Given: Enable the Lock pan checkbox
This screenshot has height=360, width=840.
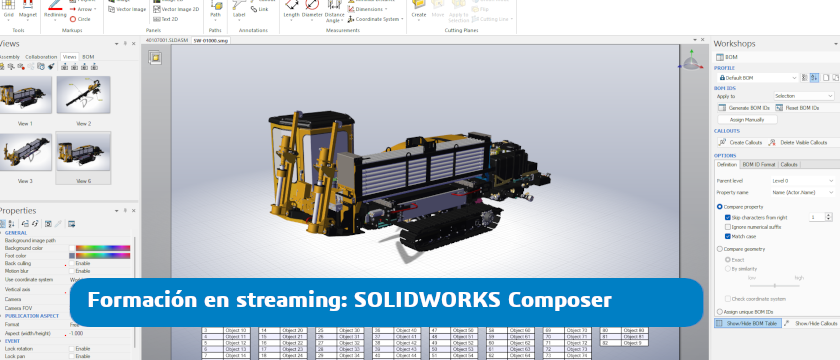Looking at the screenshot, I should 72,356.
